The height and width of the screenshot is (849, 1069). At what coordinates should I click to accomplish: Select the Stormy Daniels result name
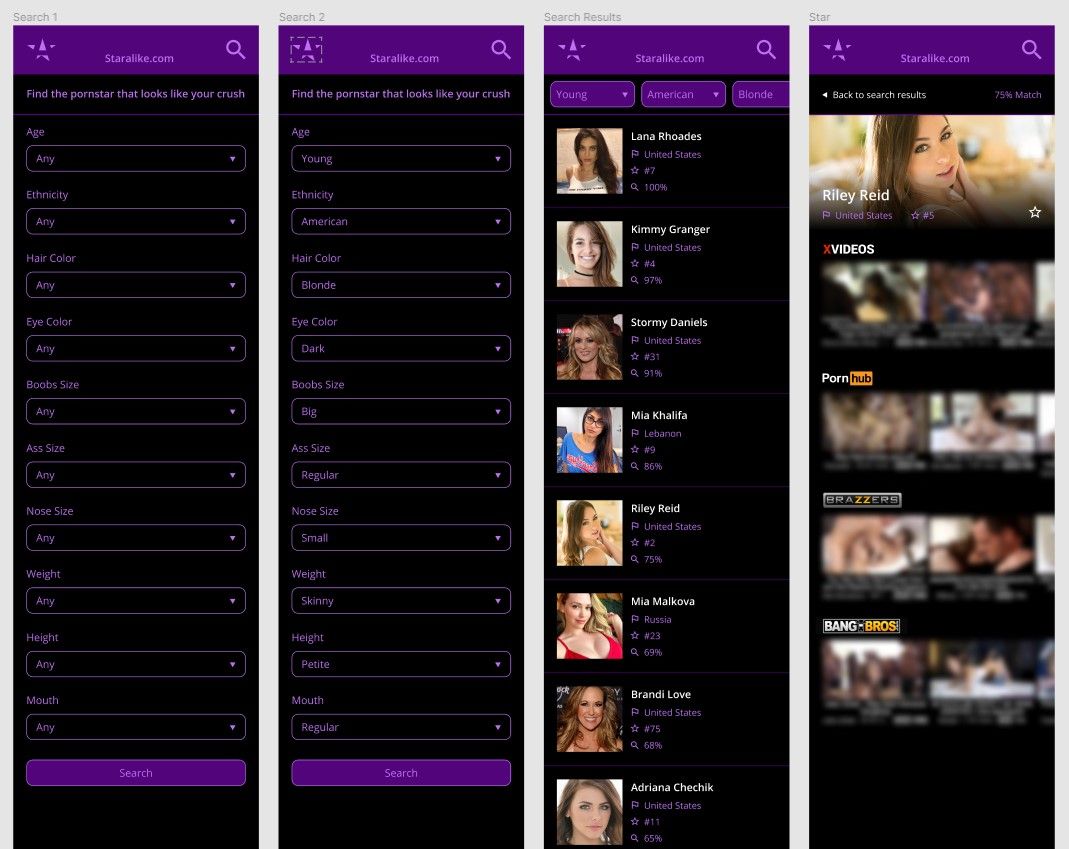pos(669,323)
